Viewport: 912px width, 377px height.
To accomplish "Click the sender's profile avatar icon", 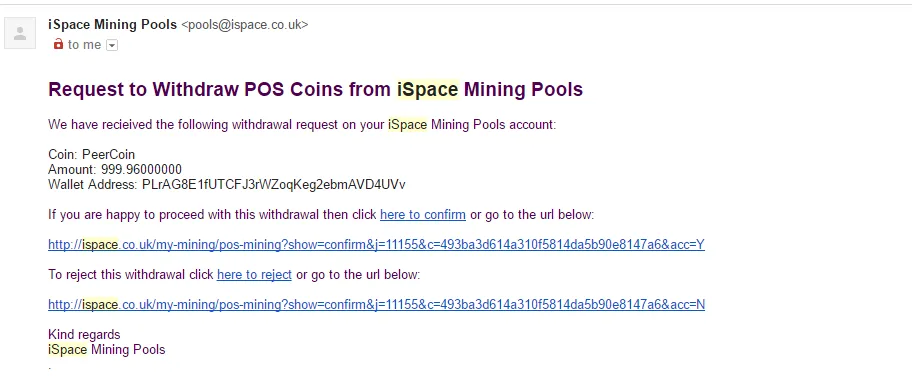I will click(20, 33).
